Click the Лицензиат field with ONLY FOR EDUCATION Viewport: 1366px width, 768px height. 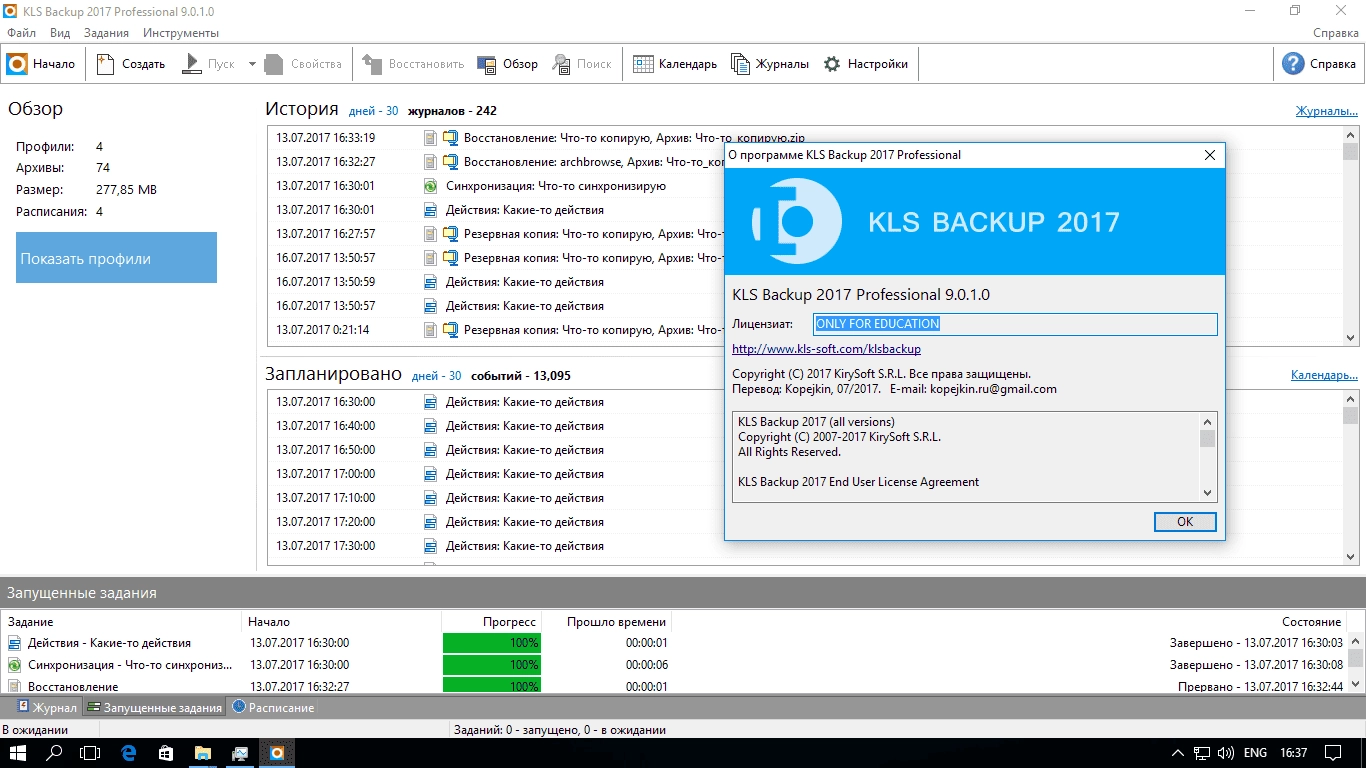[x=1015, y=324]
